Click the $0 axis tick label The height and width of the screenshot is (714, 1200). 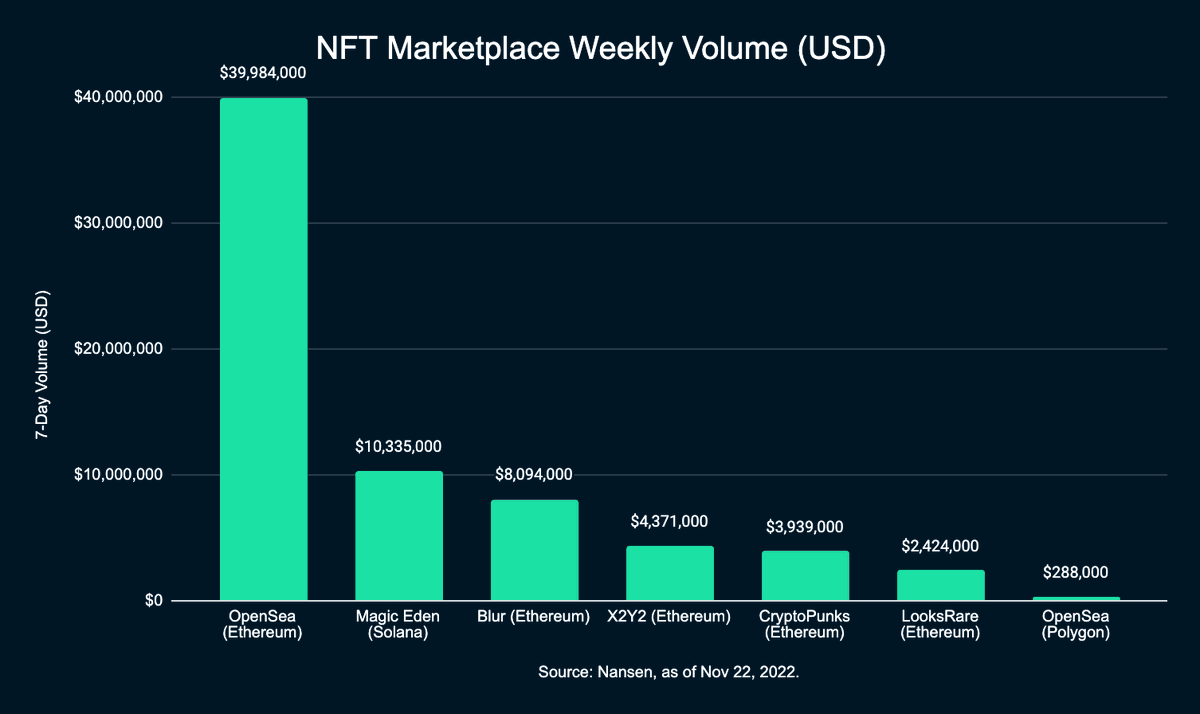(x=155, y=601)
